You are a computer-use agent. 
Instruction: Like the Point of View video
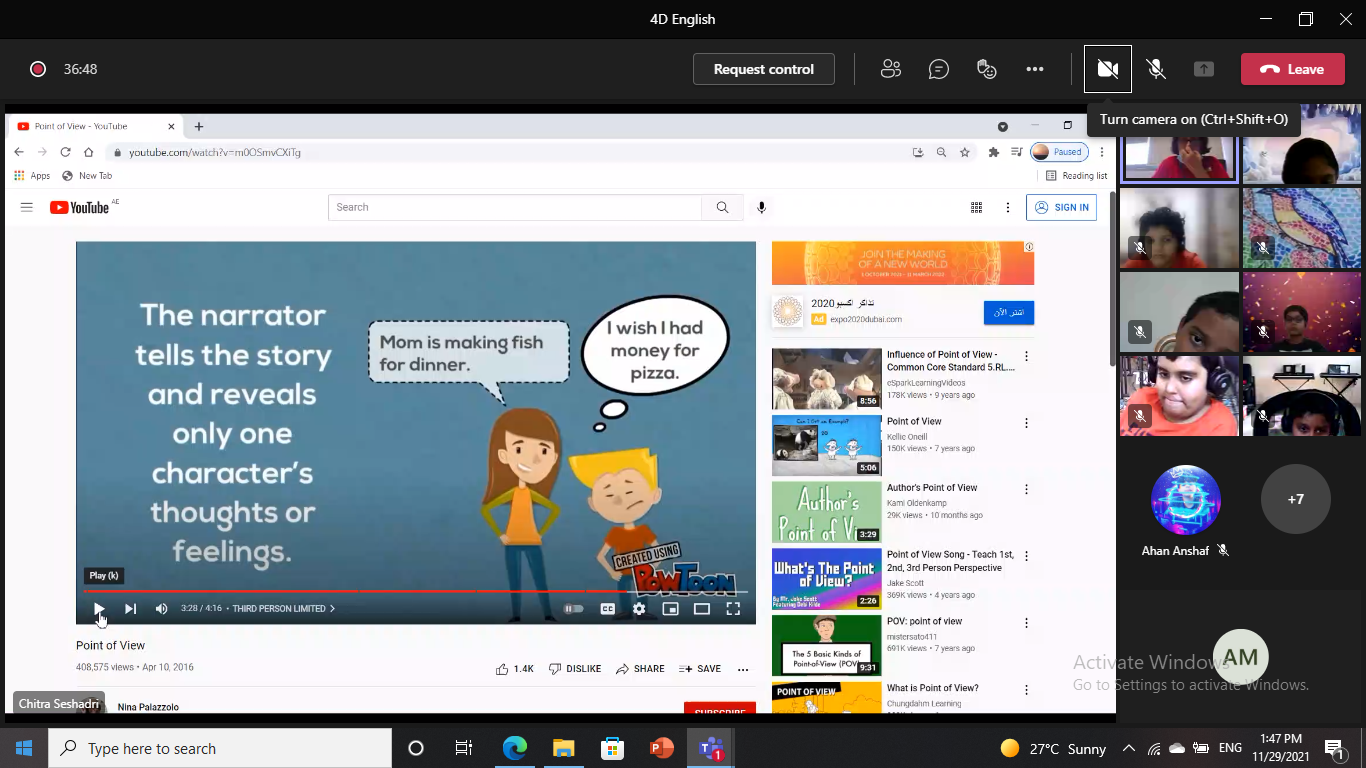[515, 669]
